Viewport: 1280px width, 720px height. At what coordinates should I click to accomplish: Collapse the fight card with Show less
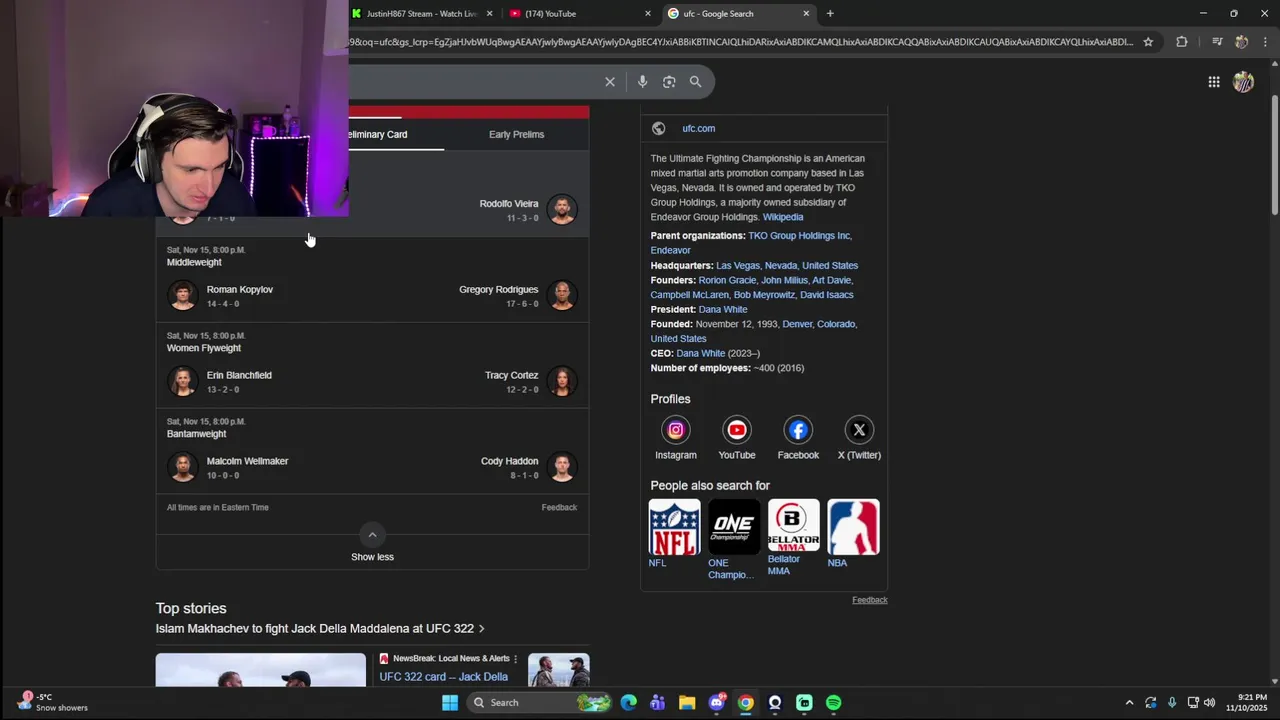pos(372,545)
